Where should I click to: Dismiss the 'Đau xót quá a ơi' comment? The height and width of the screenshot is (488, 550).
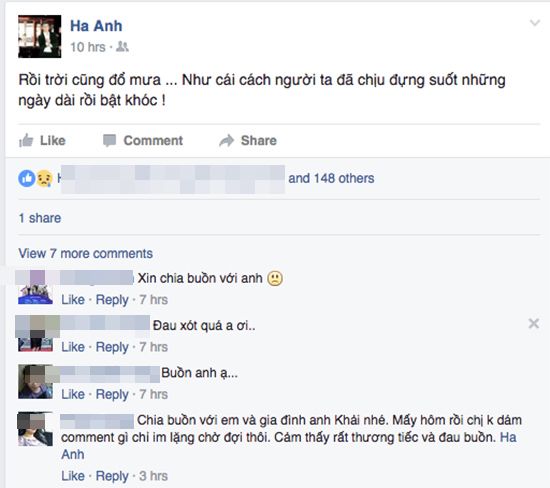534,323
